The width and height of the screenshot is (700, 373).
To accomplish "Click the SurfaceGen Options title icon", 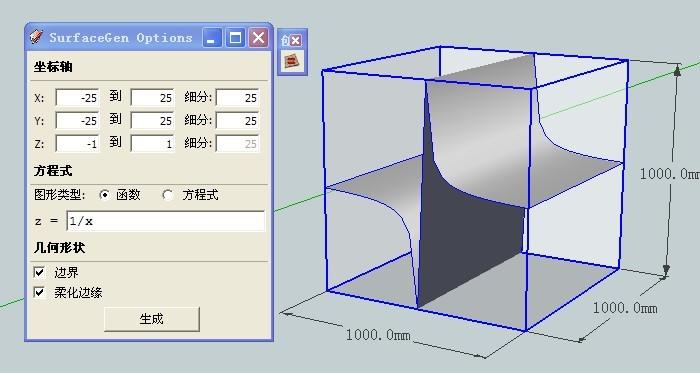I will coord(37,37).
